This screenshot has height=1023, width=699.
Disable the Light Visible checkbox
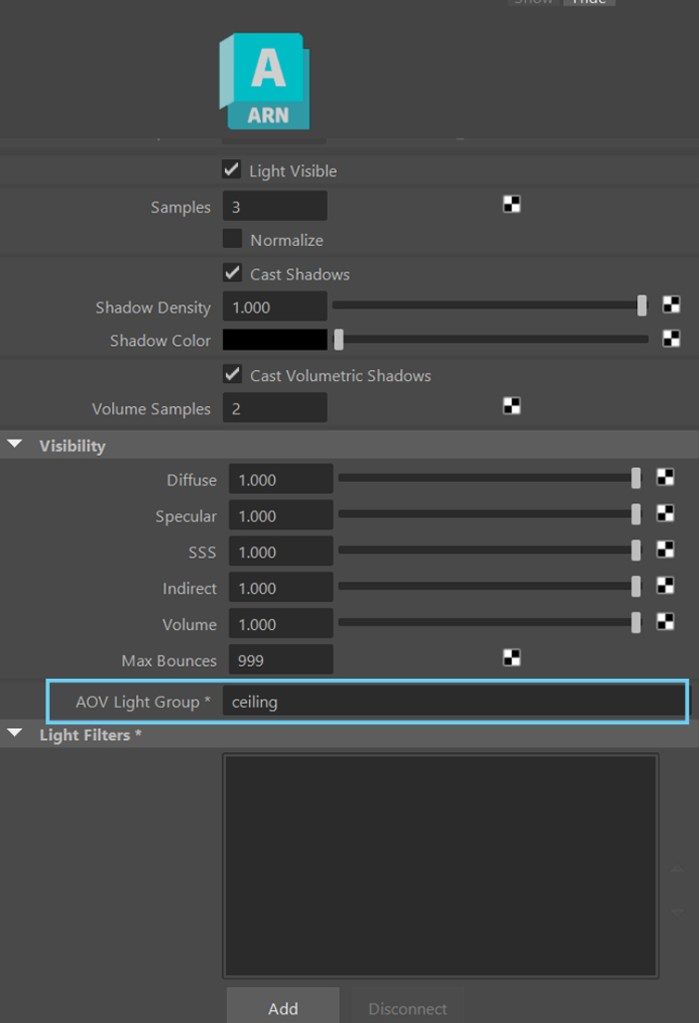point(232,170)
